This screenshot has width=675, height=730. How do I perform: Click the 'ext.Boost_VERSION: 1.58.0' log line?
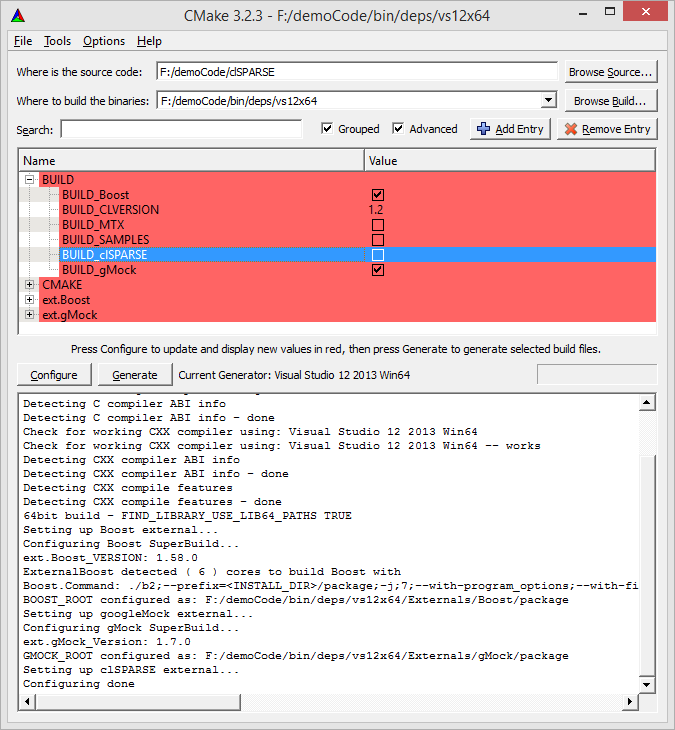110,558
